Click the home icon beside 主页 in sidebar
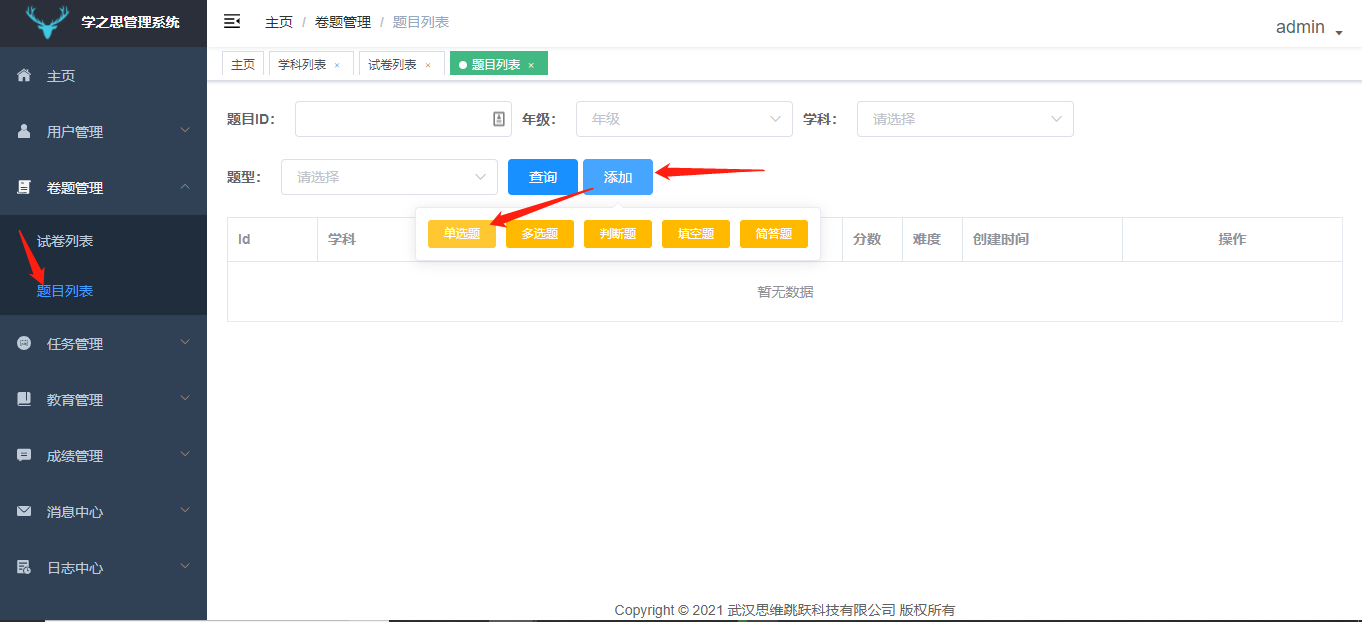Screen dimensions: 1362x622 (x=24, y=75)
